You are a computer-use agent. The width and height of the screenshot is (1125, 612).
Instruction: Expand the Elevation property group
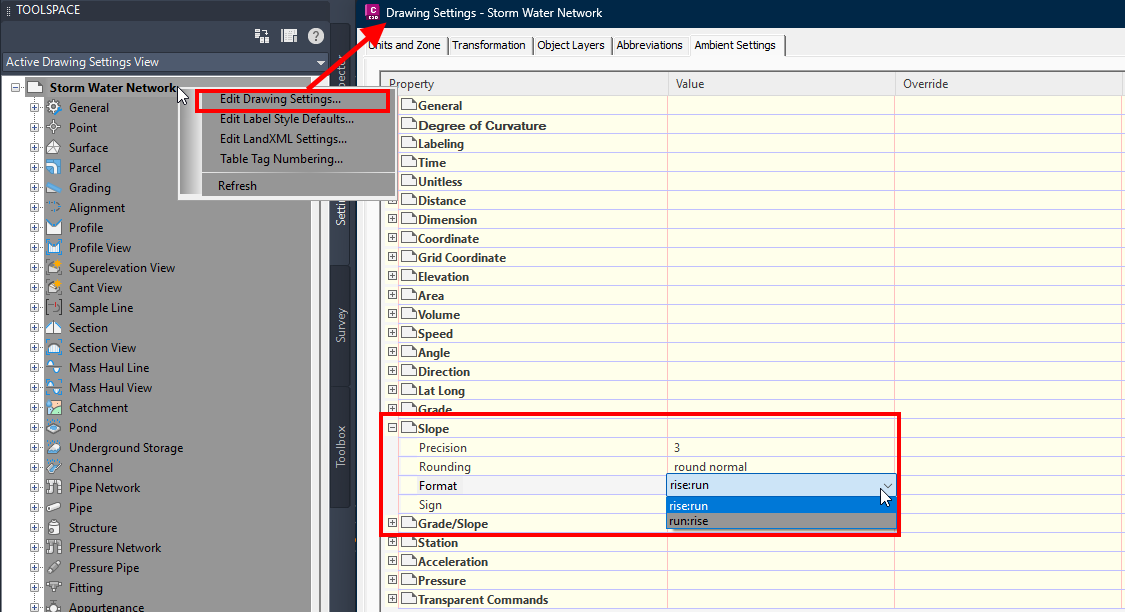coord(392,276)
